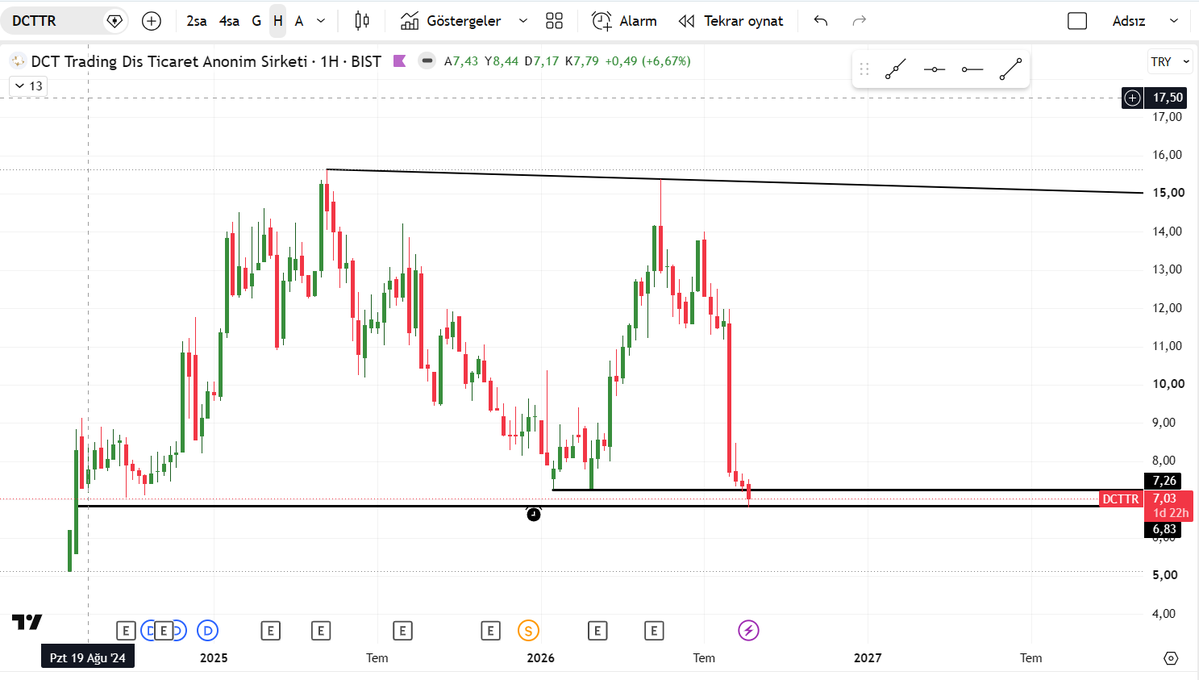
Task: Open the candlestick chart type selector
Action: [x=362, y=21]
